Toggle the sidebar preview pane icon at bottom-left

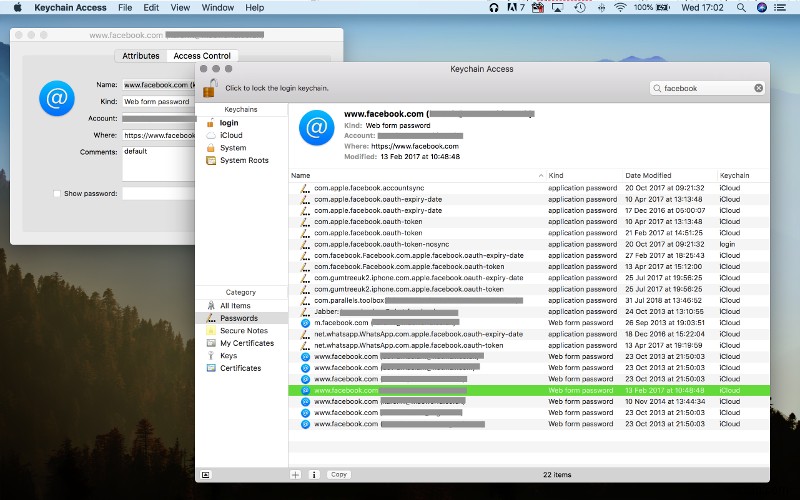click(x=205, y=474)
